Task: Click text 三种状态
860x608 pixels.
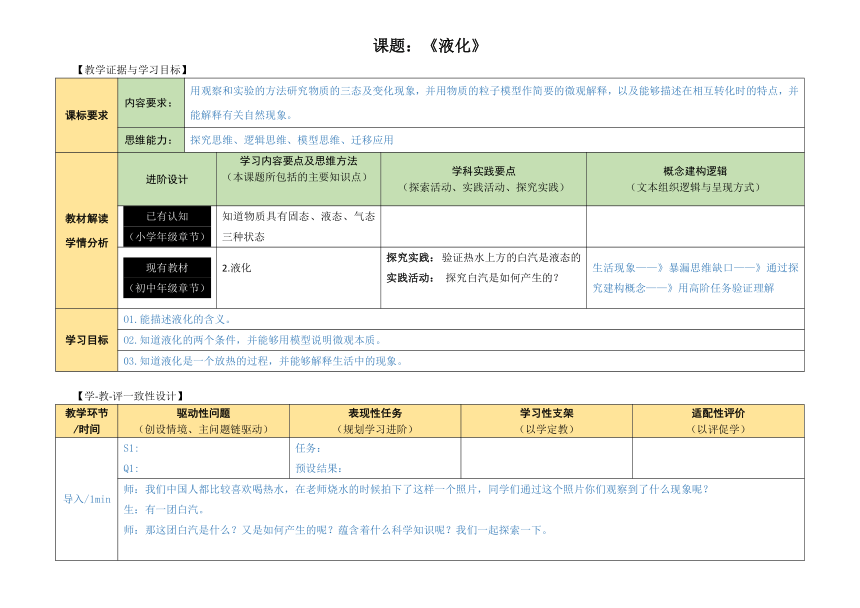Action: (x=244, y=237)
